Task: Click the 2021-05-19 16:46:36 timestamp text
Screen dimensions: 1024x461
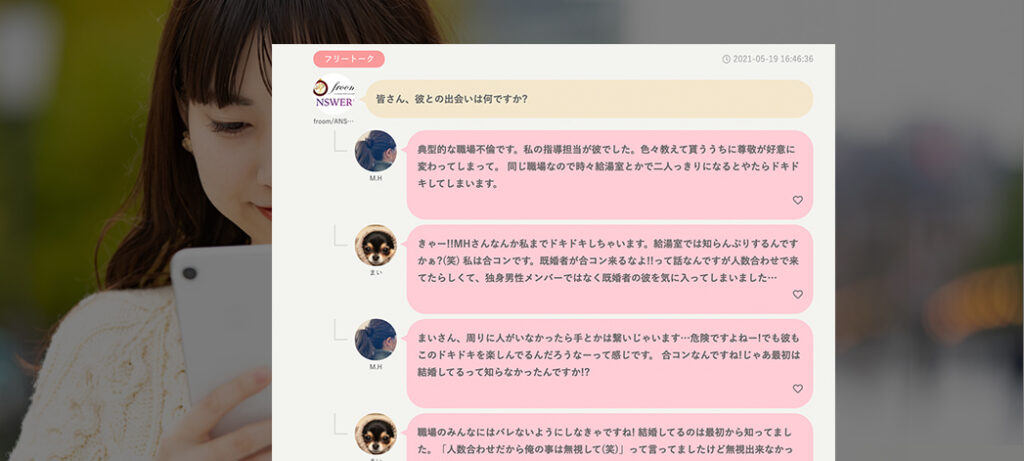Action: pyautogui.click(x=773, y=59)
